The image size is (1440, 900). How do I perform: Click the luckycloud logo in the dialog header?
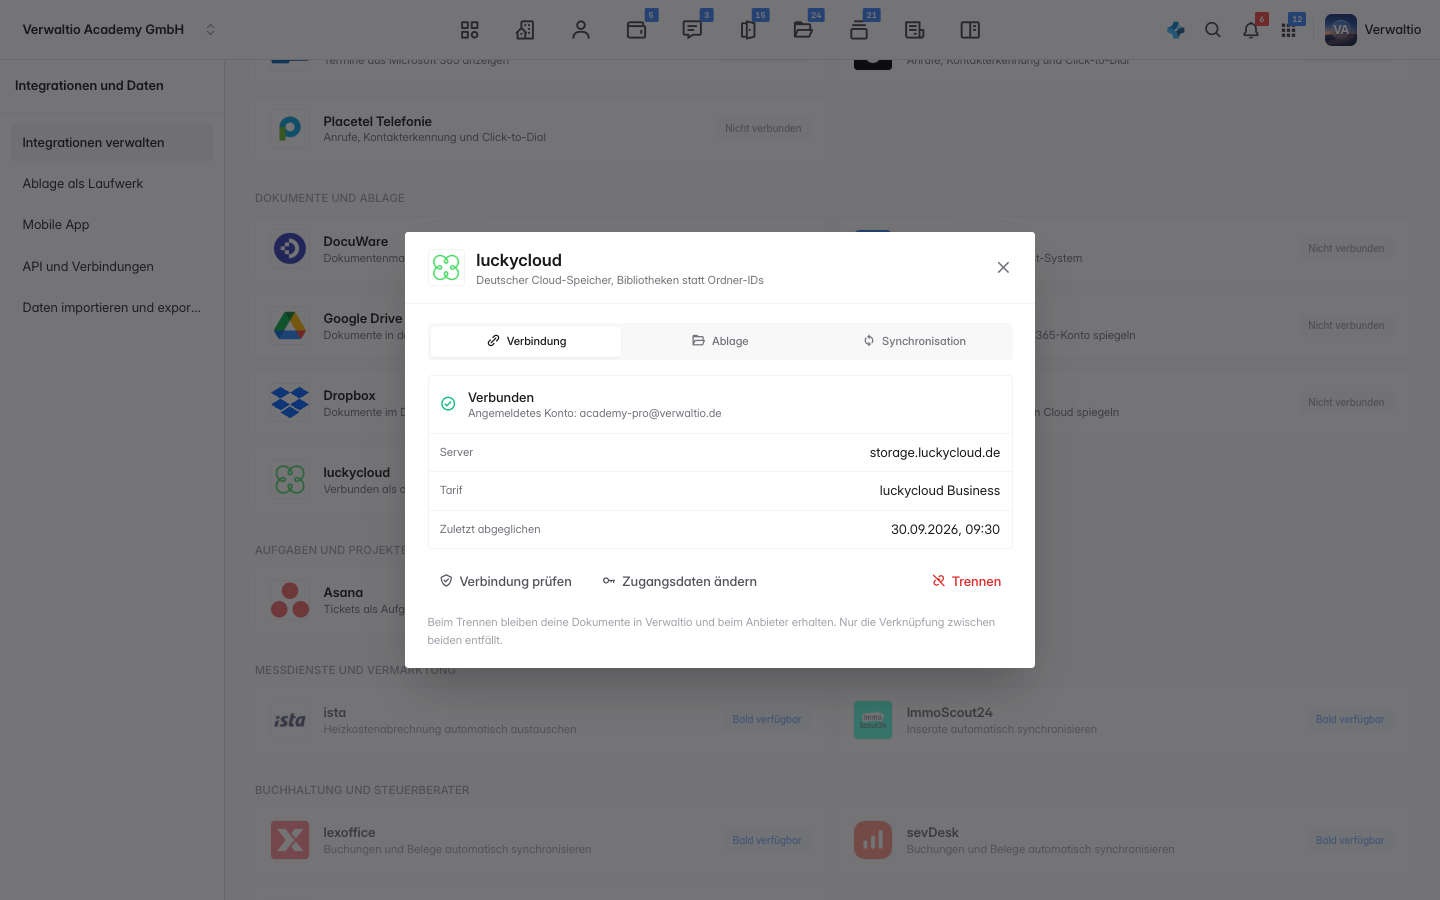click(446, 267)
